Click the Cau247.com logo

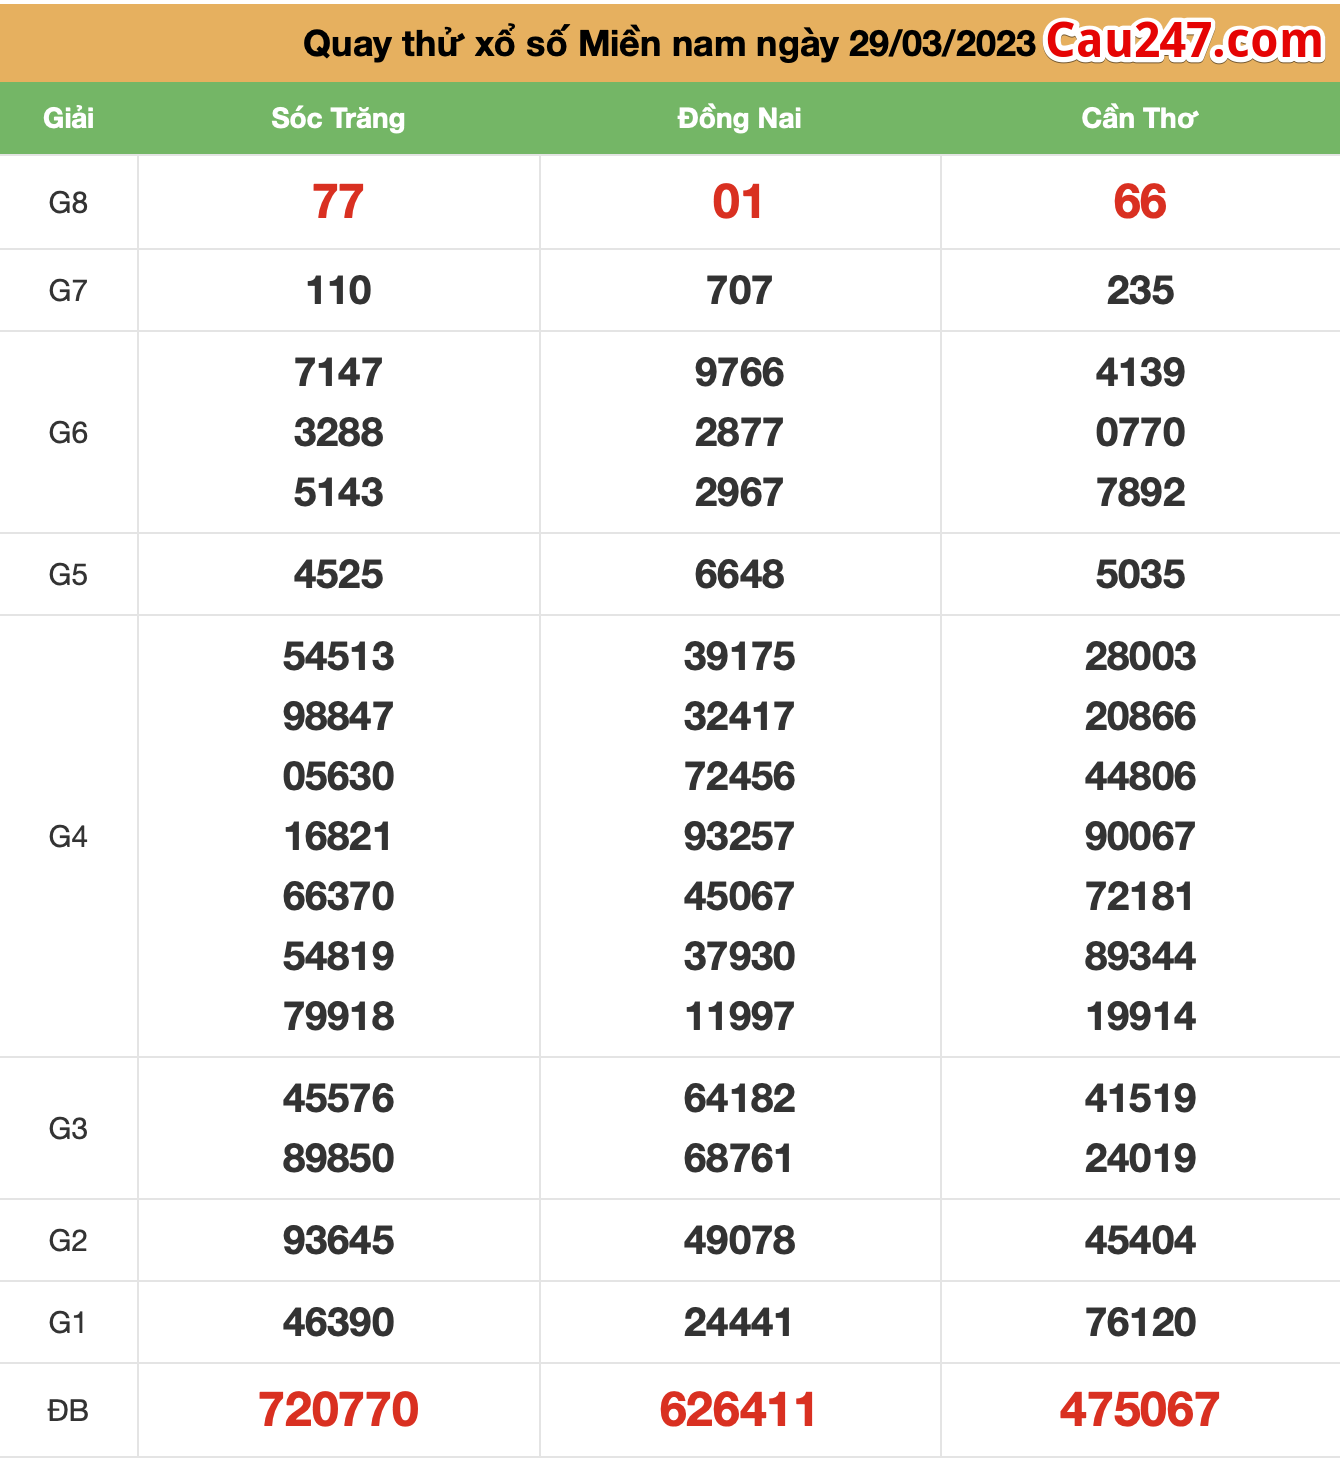click(x=1185, y=41)
